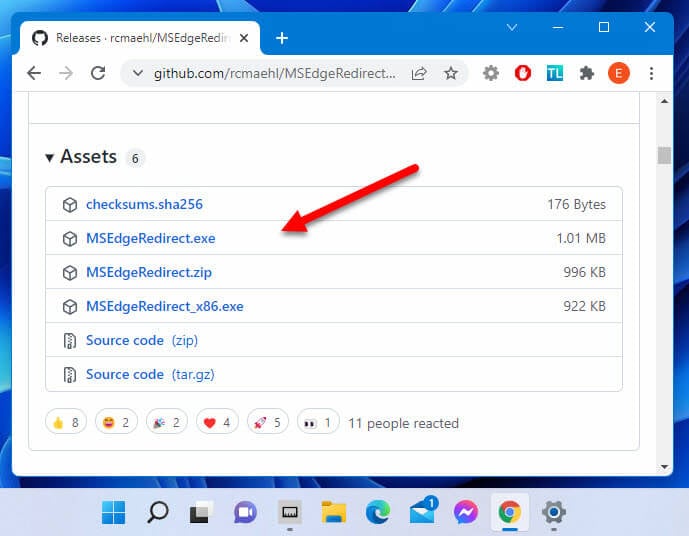The image size is (689, 536).
Task: Click the address bar URL field
Action: (274, 73)
